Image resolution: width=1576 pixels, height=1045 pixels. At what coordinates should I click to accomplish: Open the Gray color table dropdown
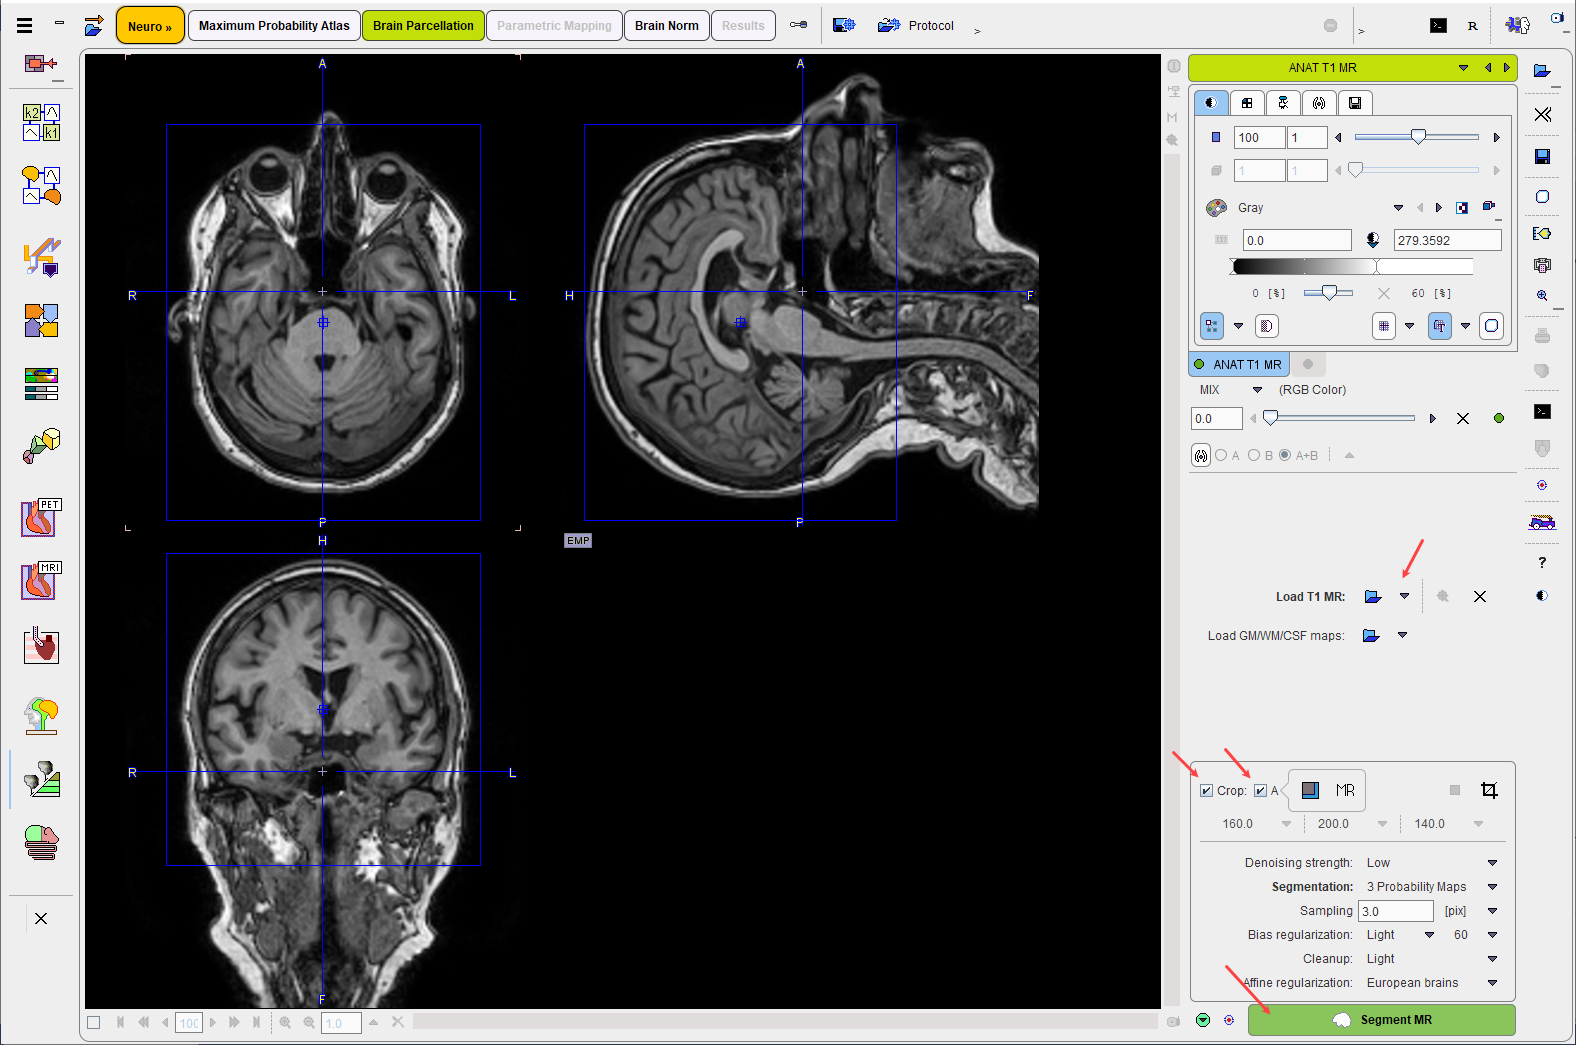(x=1398, y=208)
